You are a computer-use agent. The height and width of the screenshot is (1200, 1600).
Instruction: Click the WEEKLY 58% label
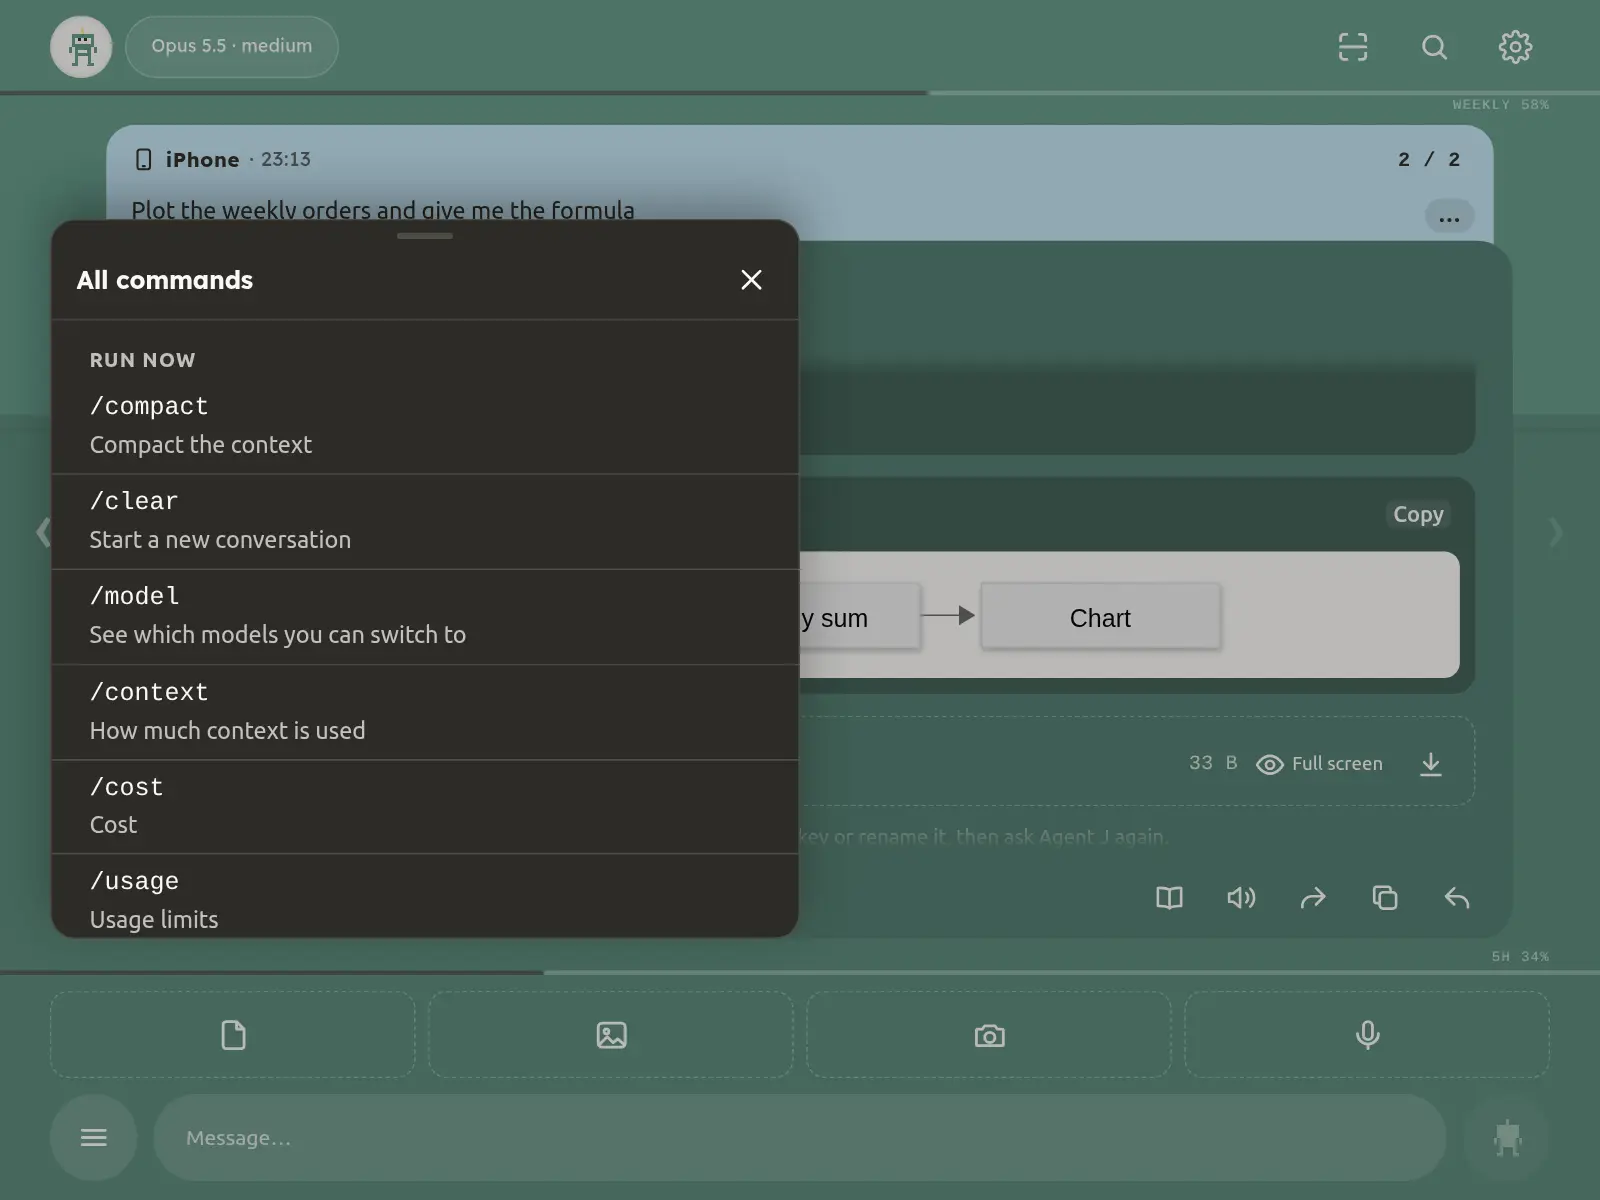point(1500,105)
